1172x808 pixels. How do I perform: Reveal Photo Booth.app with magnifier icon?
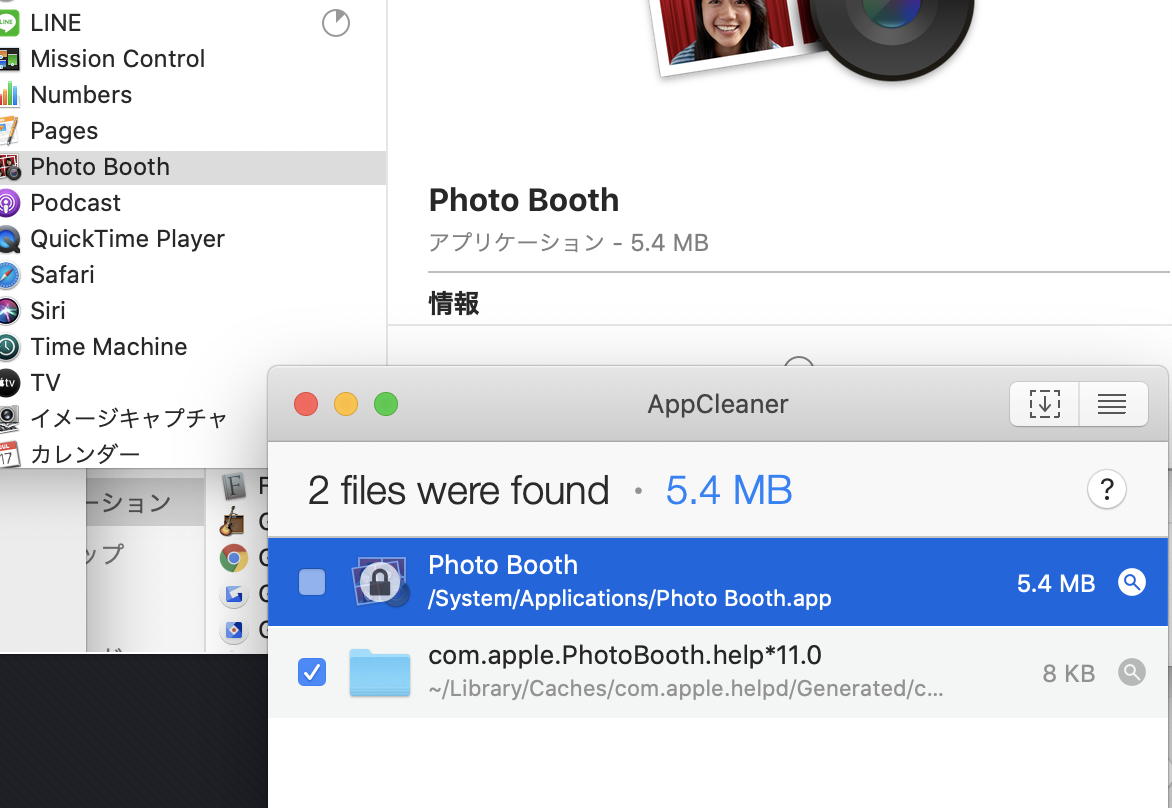(1132, 582)
